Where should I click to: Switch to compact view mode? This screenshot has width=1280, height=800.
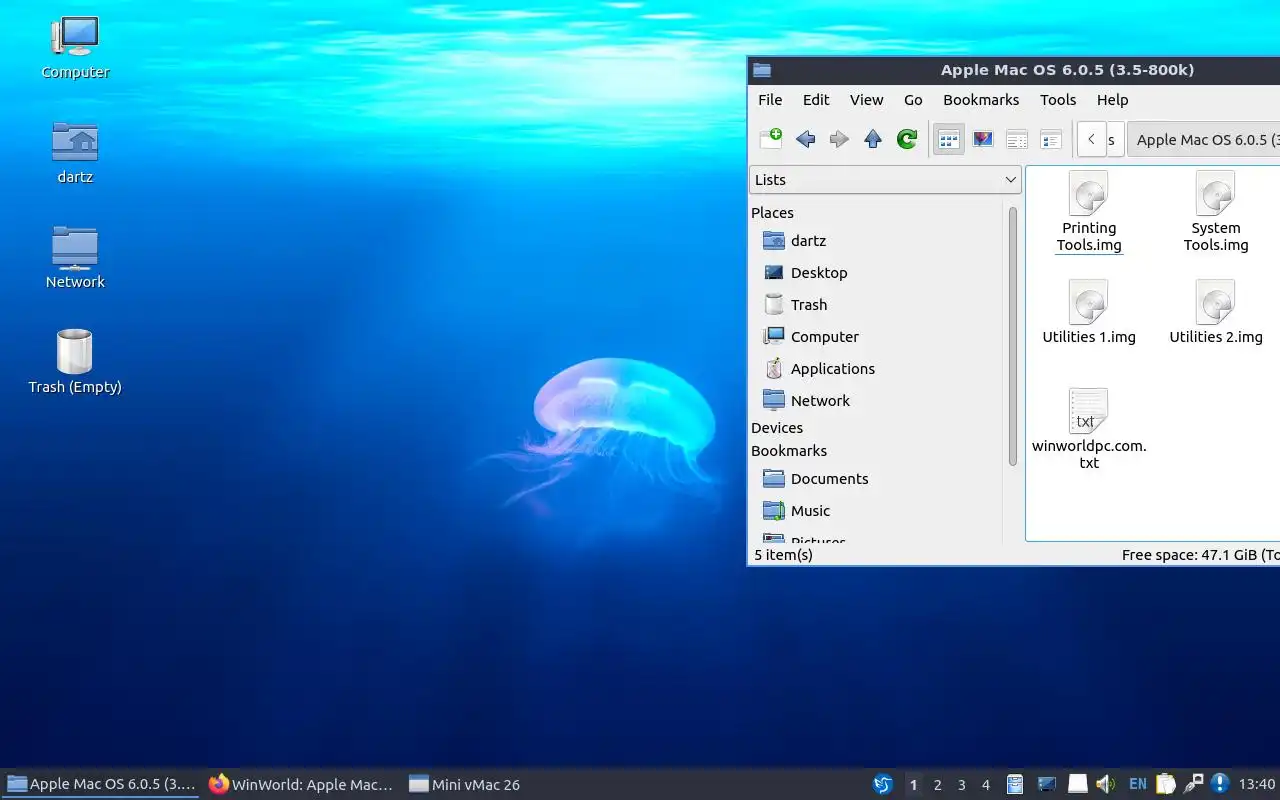[1017, 139]
